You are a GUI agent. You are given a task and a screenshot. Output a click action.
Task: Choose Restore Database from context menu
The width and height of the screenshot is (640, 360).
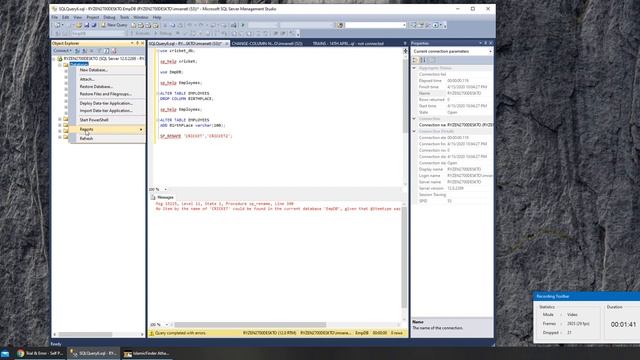[107, 87]
